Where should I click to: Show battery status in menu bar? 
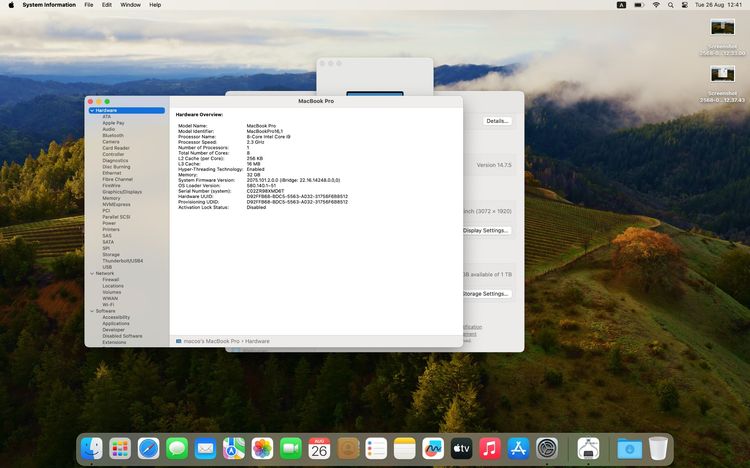pyautogui.click(x=639, y=5)
